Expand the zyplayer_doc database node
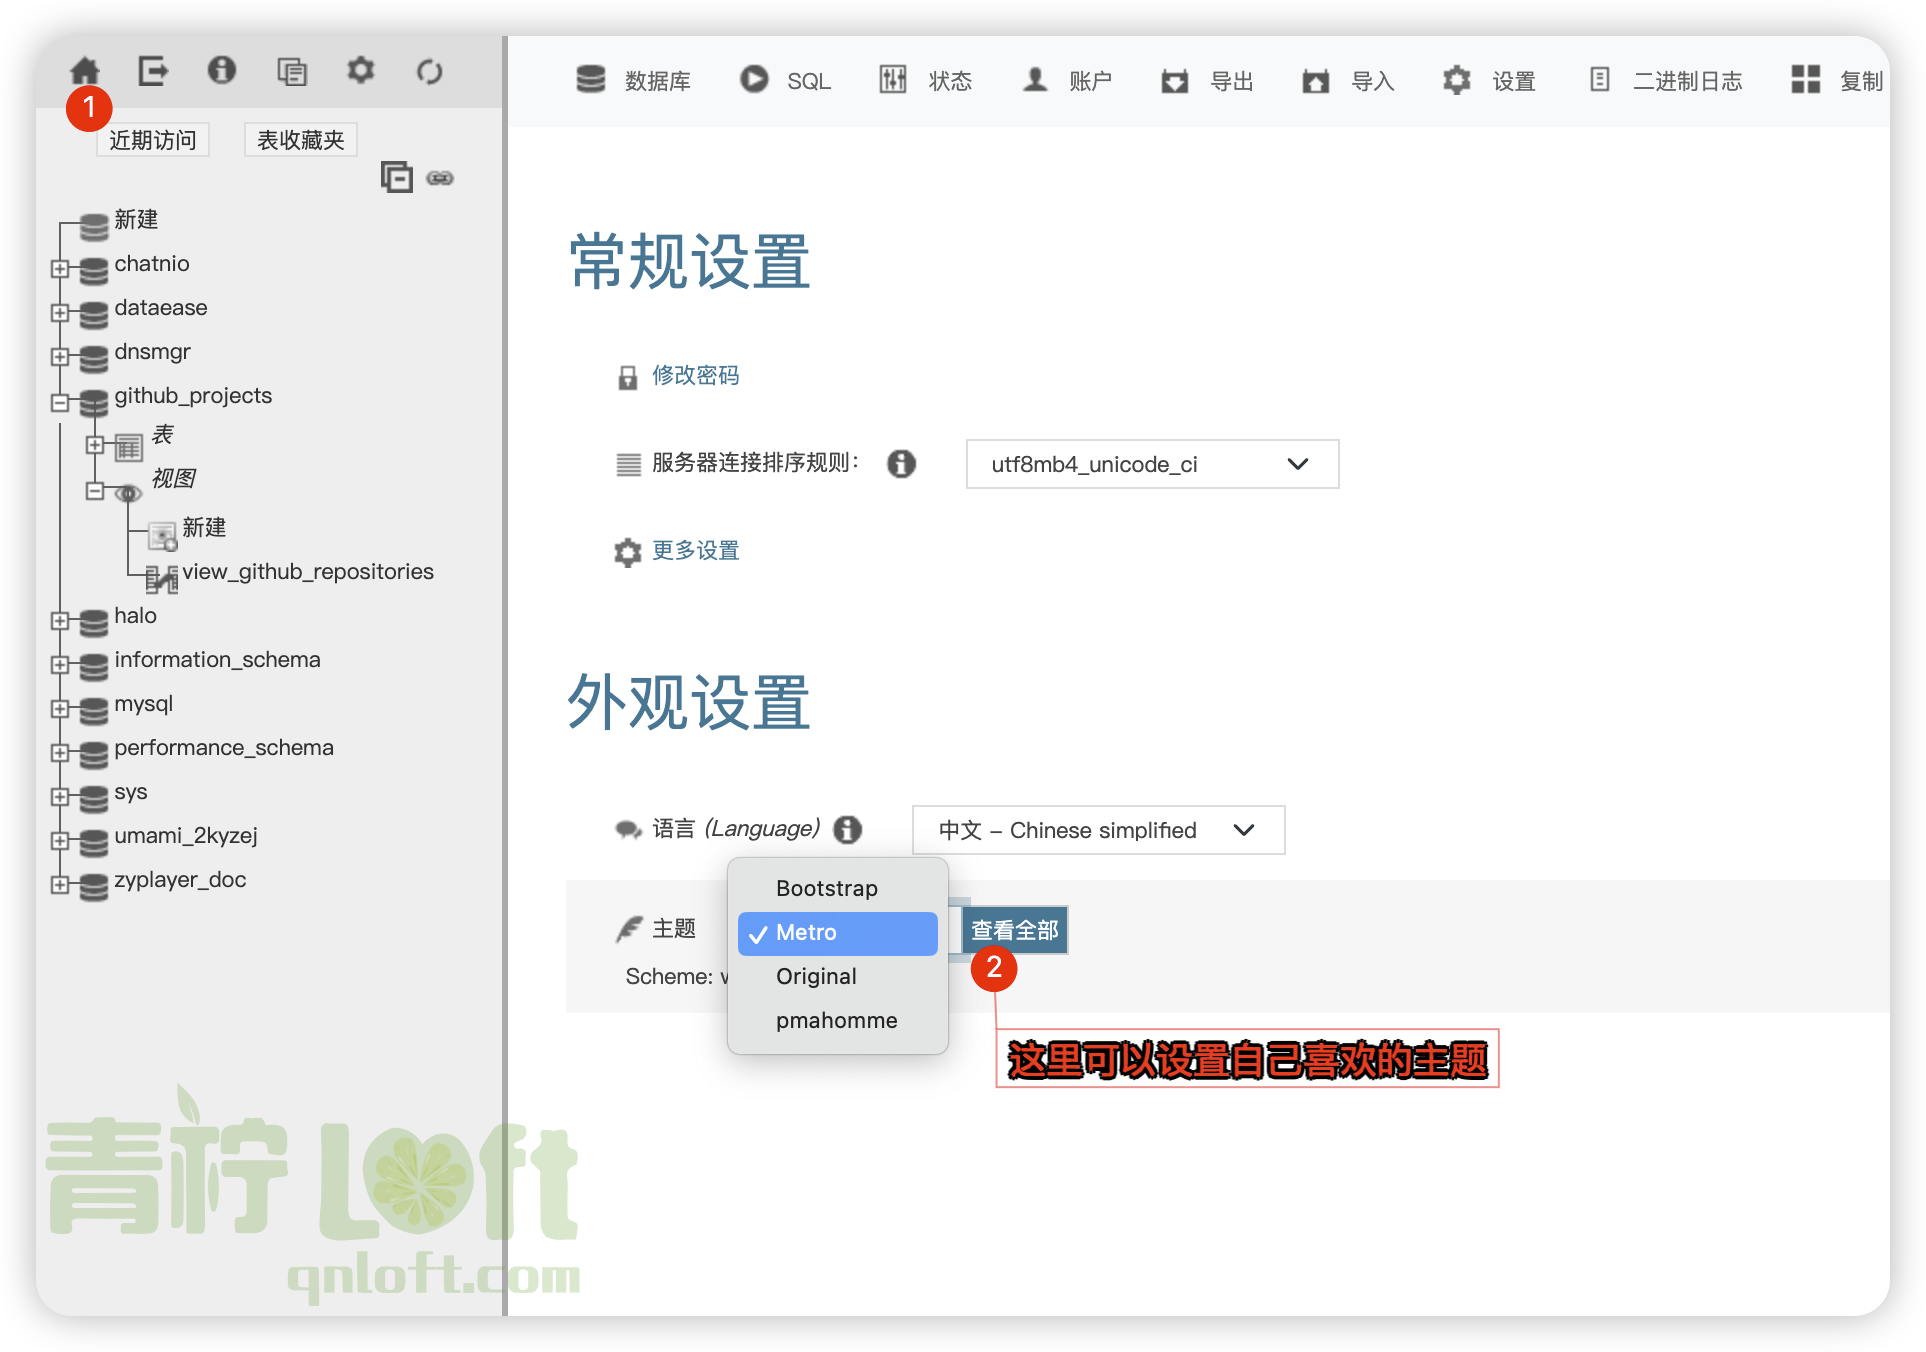This screenshot has width=1926, height=1352. tap(60, 885)
